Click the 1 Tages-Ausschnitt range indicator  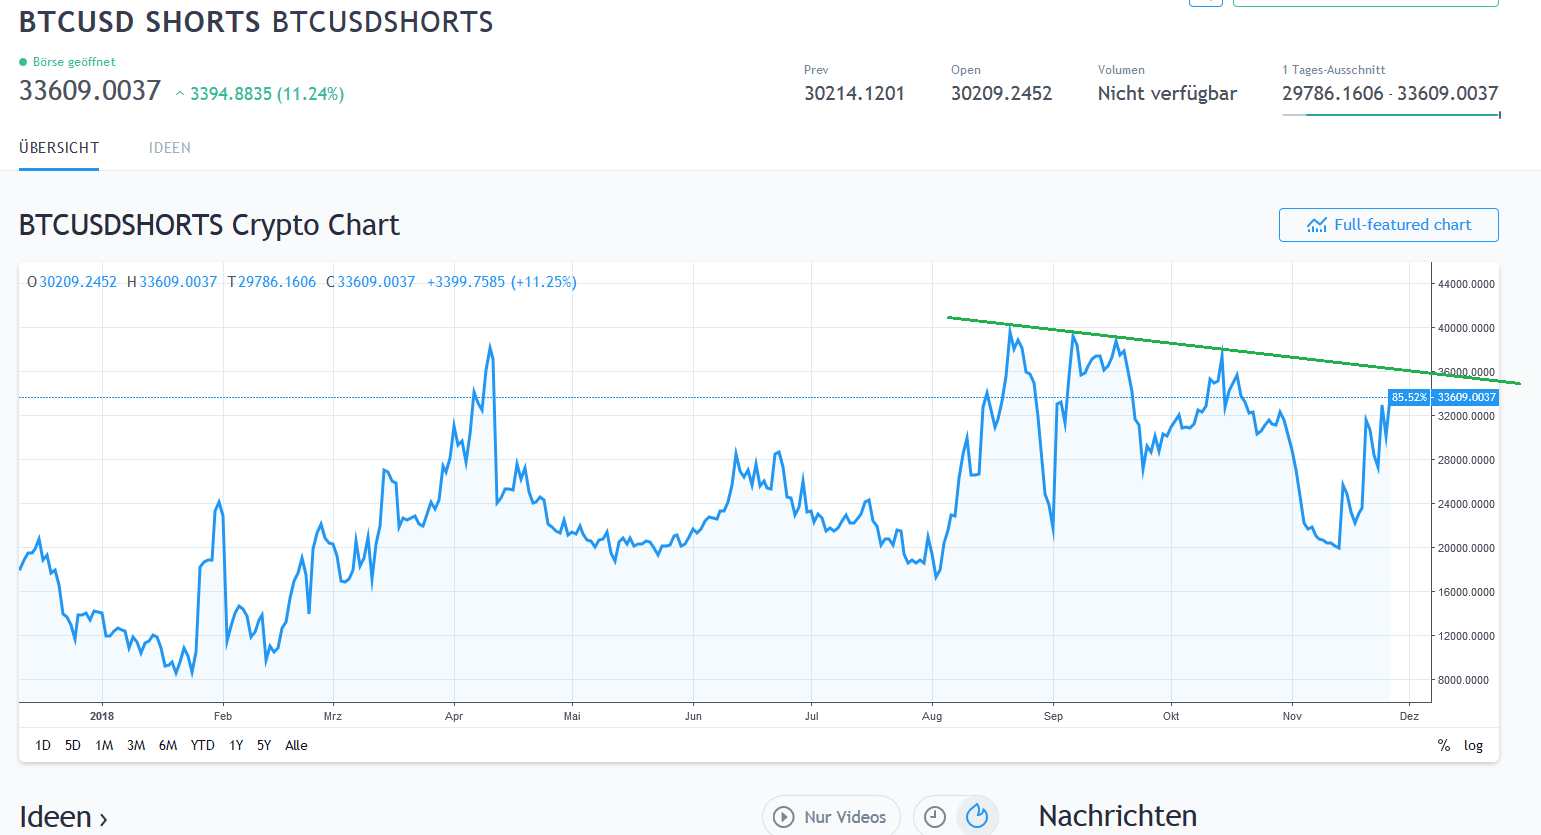(1334, 70)
